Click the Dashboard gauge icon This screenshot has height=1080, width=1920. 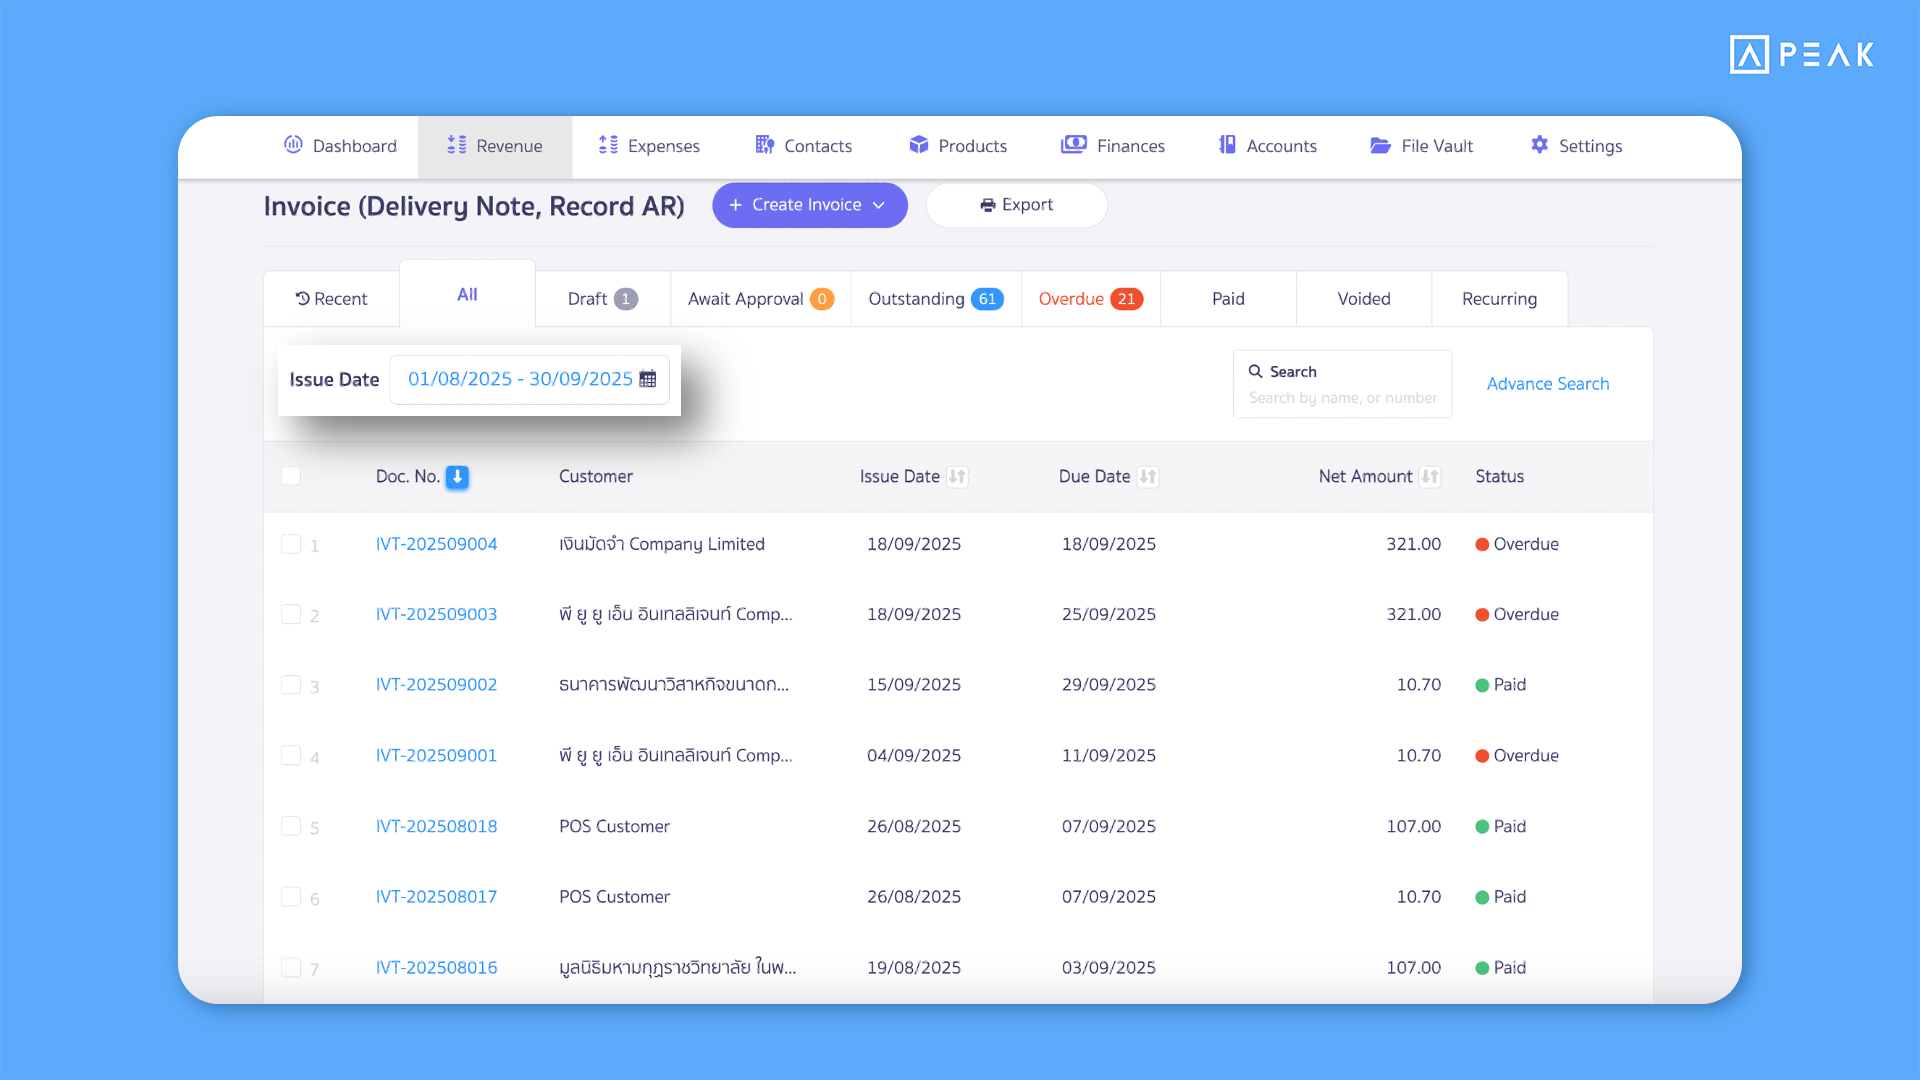coord(293,145)
